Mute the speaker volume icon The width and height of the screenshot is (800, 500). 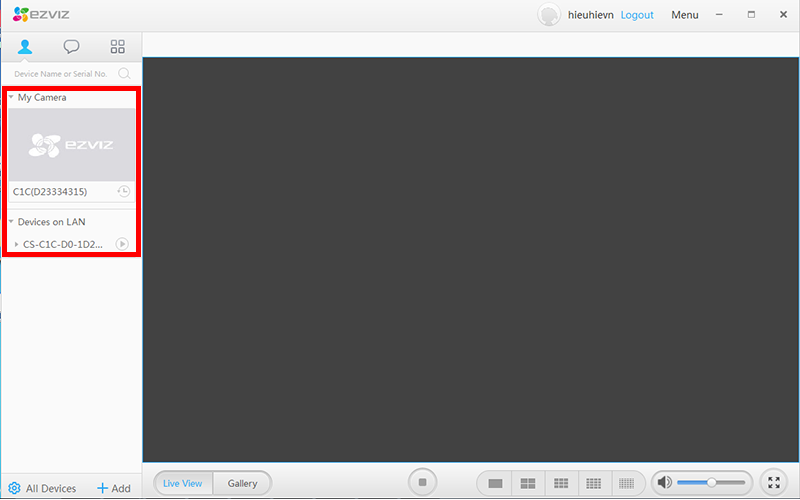[664, 483]
